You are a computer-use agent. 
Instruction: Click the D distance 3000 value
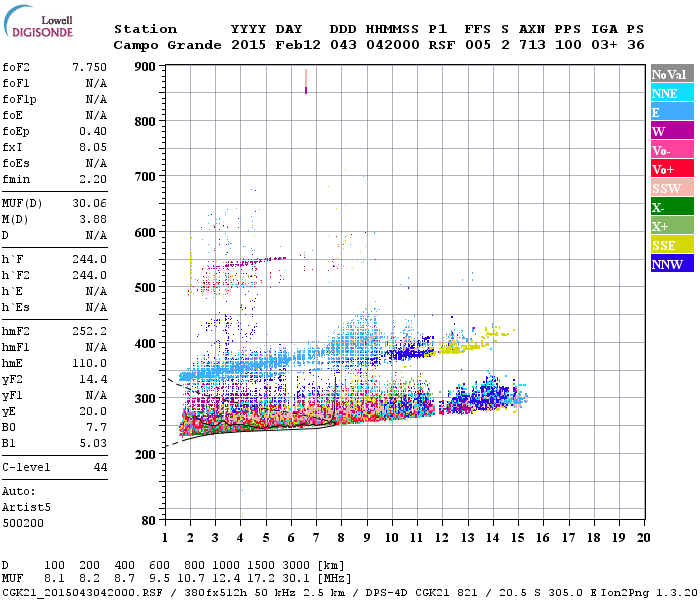click(x=296, y=565)
